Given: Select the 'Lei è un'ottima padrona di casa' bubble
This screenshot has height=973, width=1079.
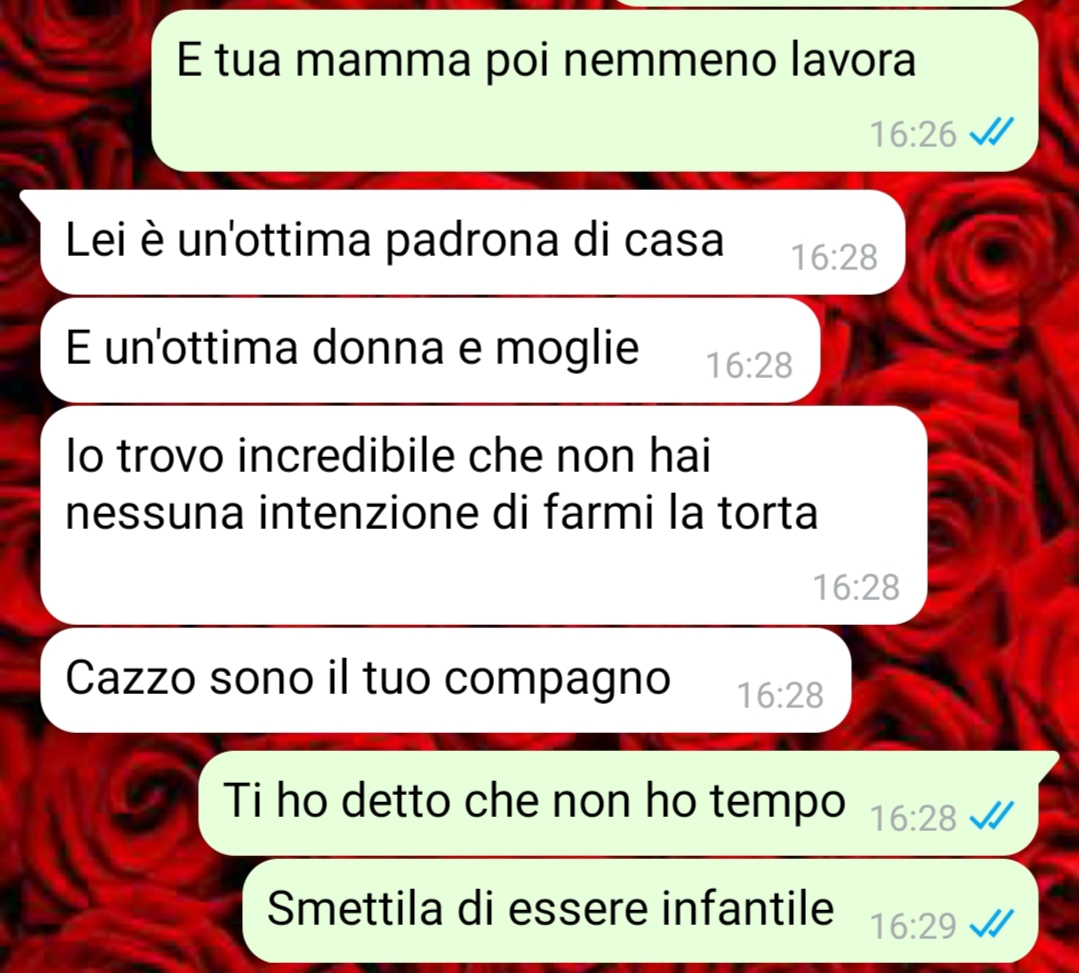Looking at the screenshot, I should 472,242.
